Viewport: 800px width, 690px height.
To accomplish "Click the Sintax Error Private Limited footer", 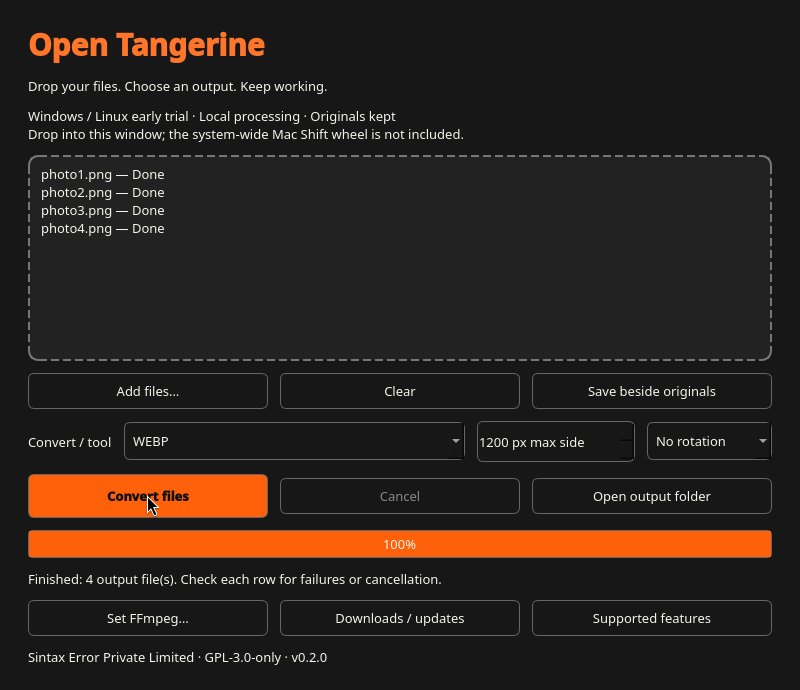I will [x=178, y=657].
